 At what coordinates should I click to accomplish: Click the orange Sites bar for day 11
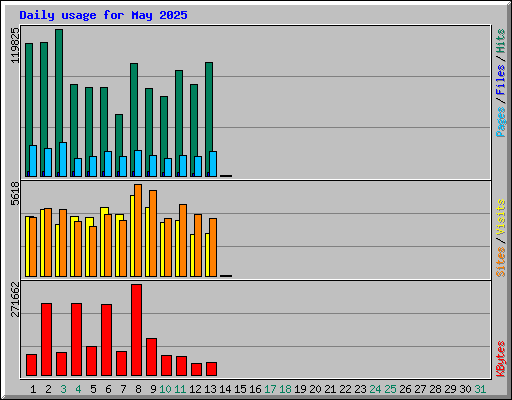[183, 240]
